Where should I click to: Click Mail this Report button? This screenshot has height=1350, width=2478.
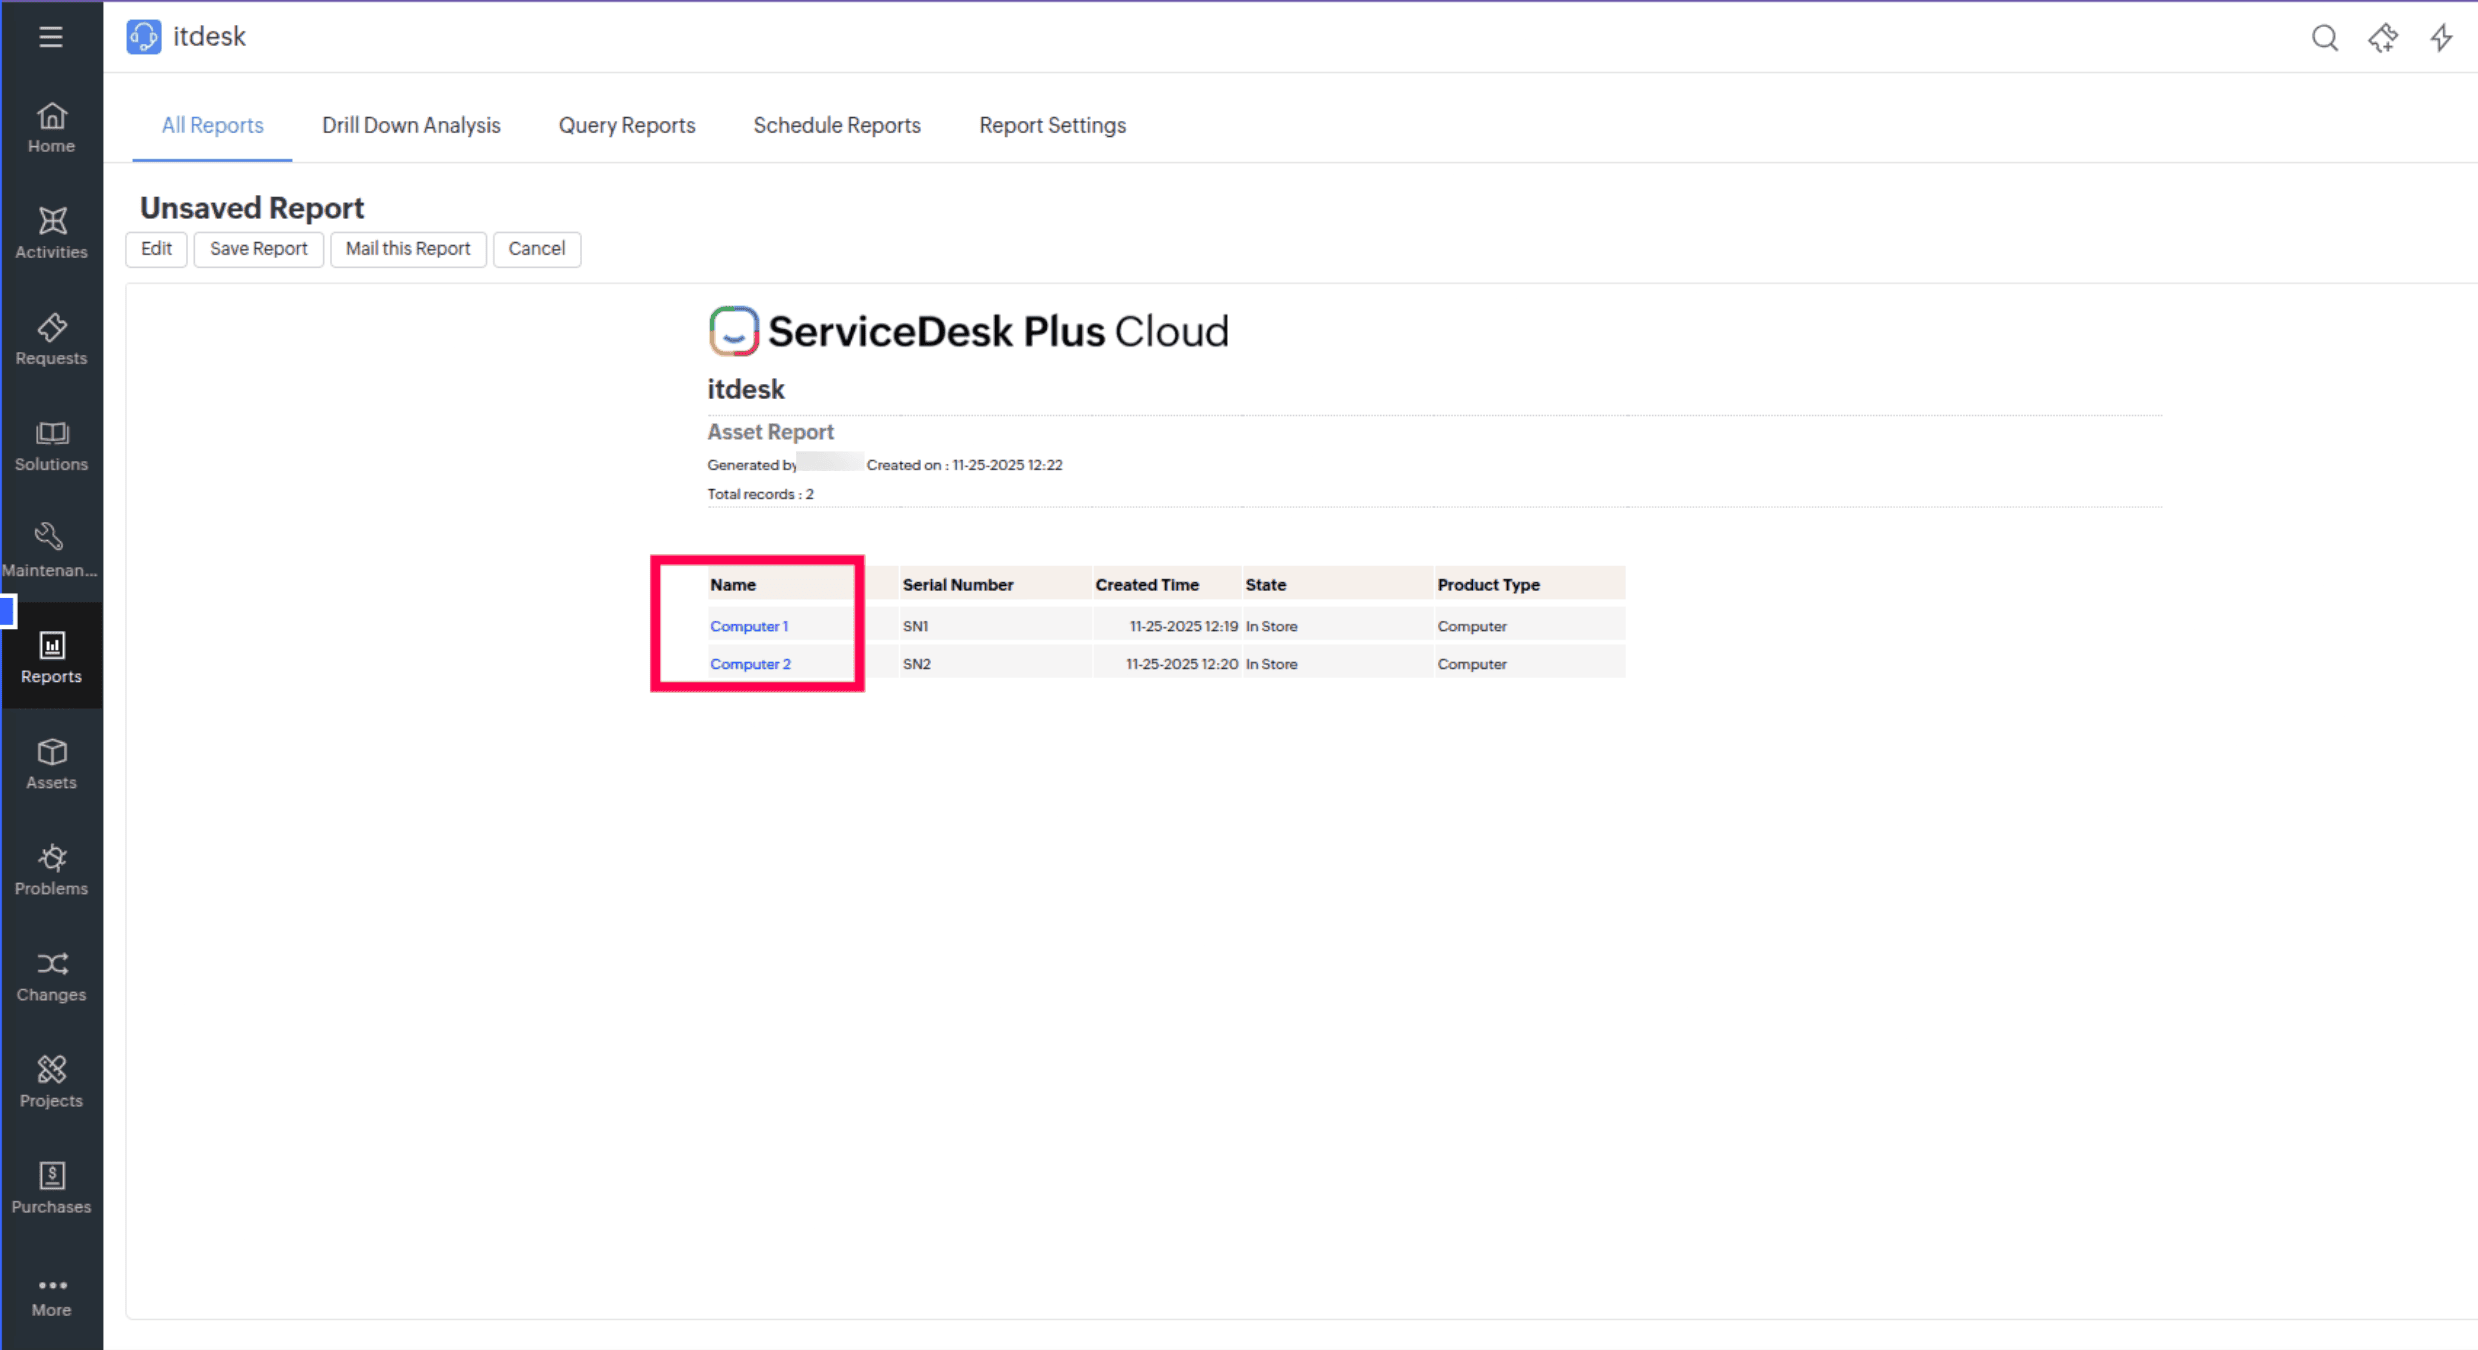[407, 249]
